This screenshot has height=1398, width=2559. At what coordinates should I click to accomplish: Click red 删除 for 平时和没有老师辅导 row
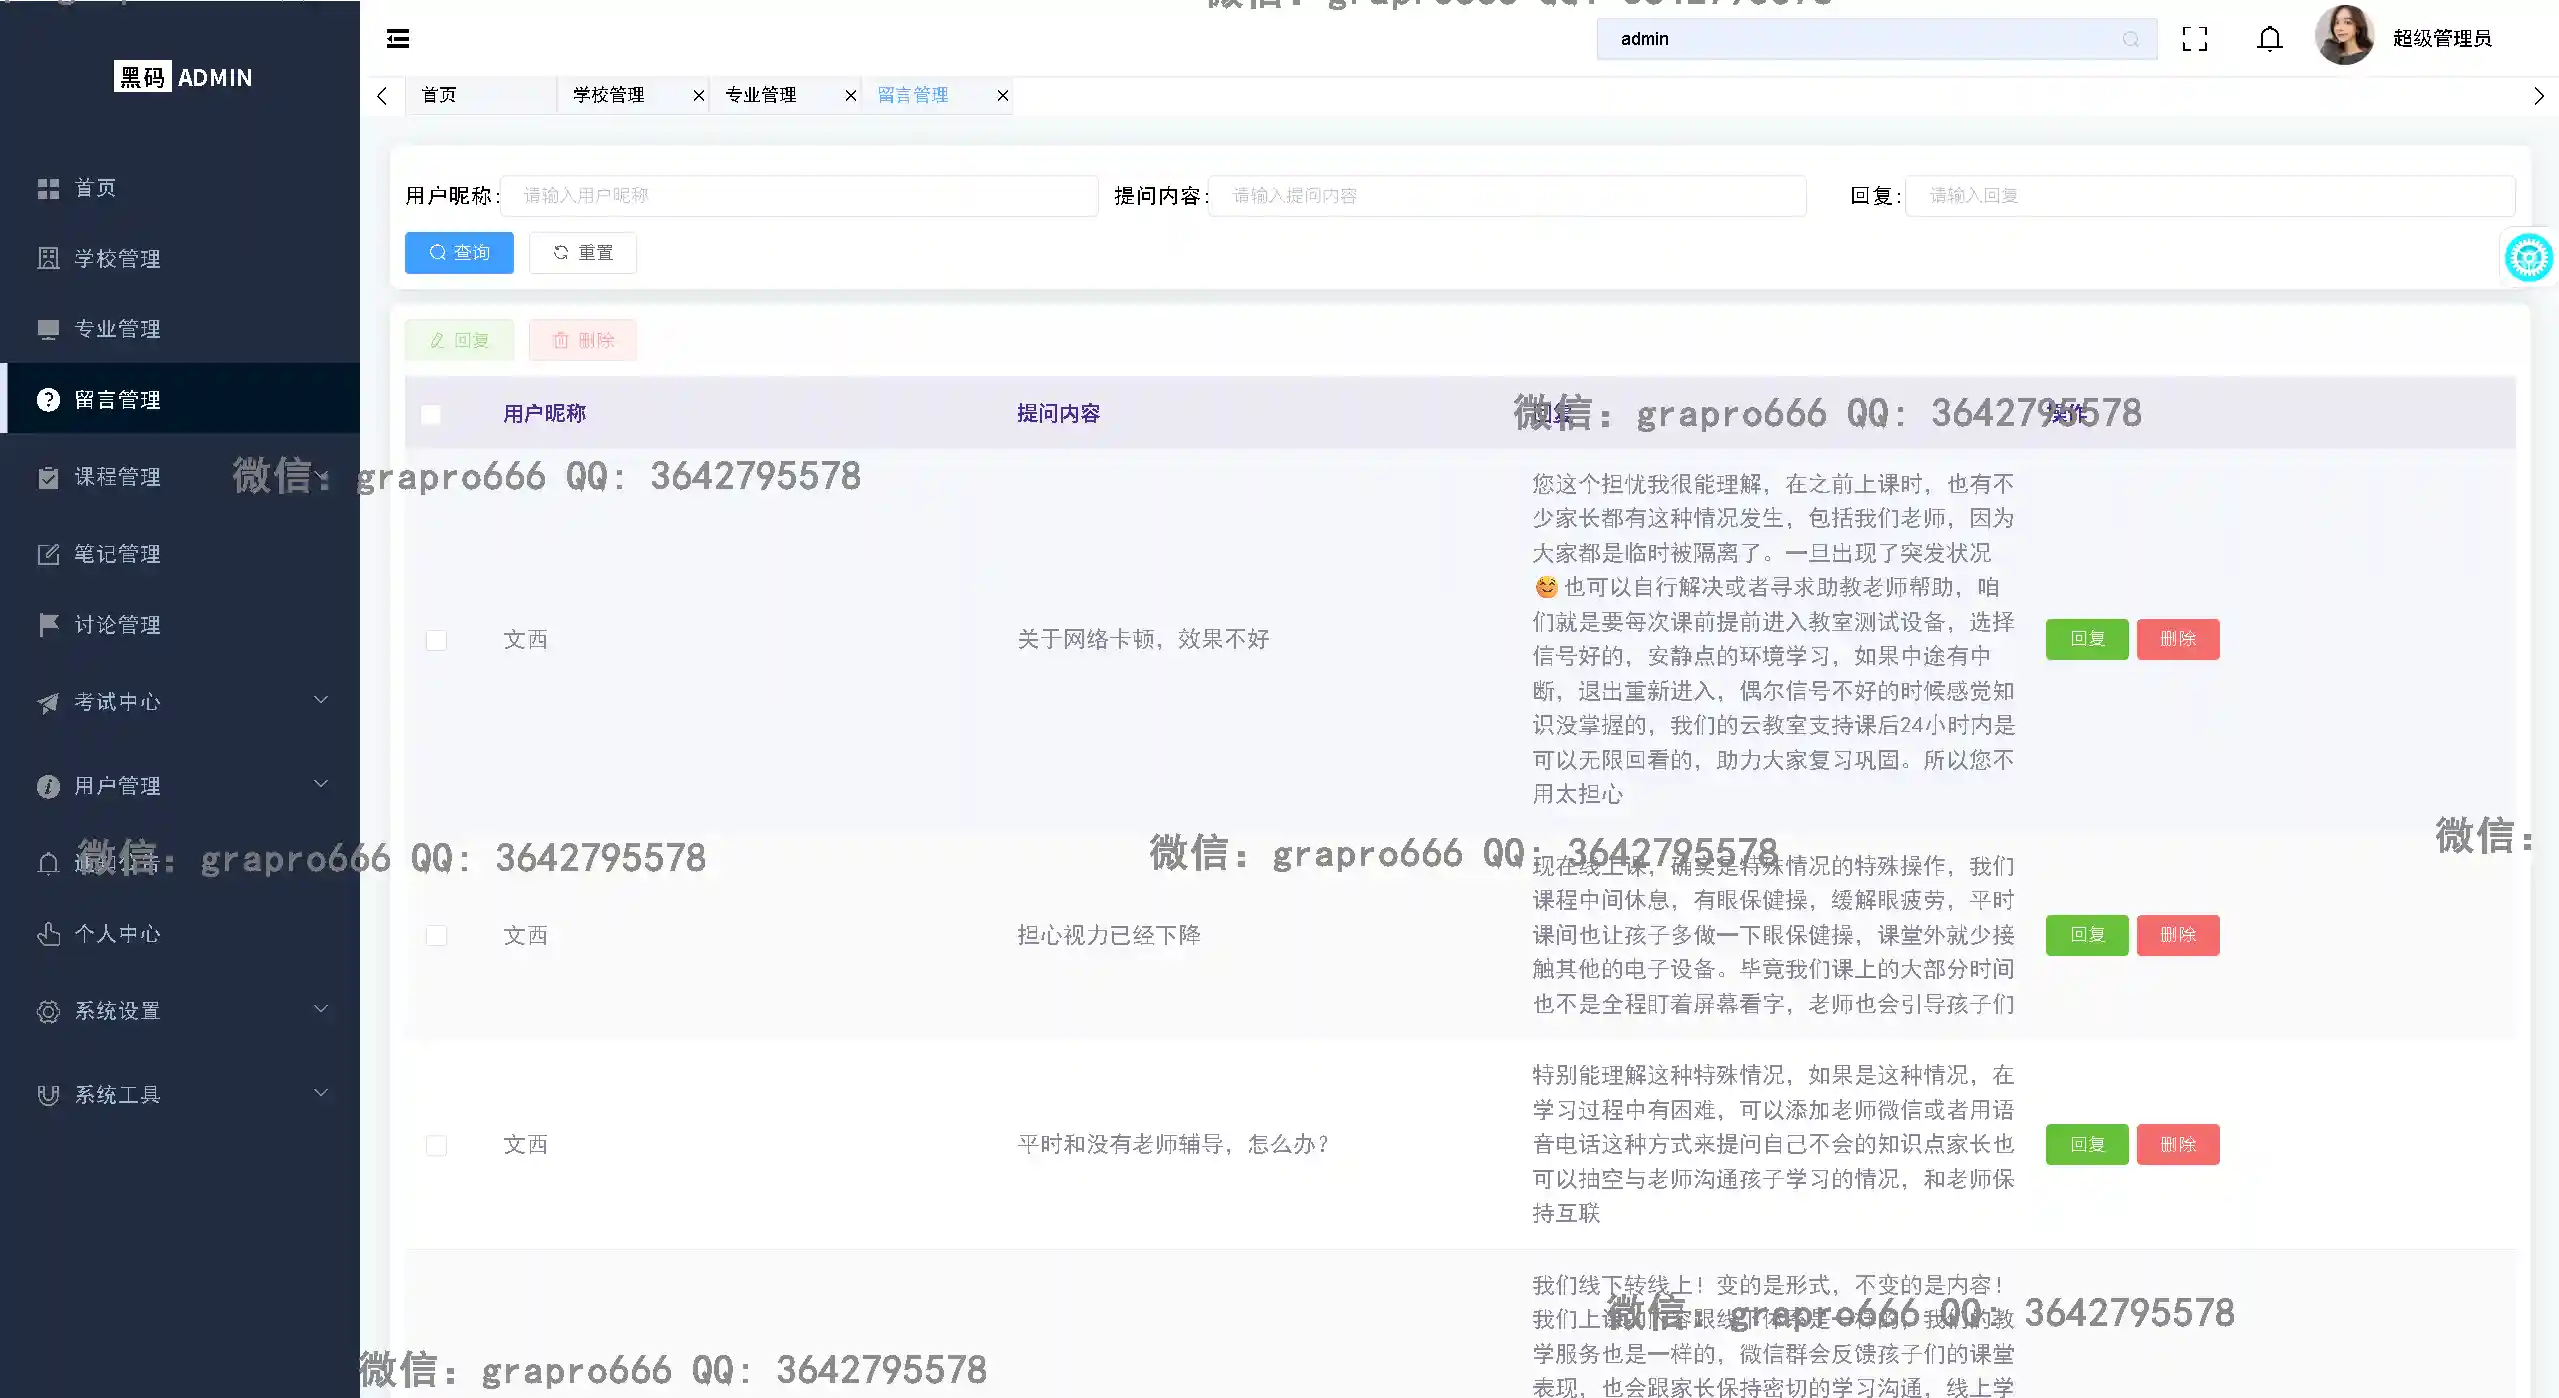pyautogui.click(x=2177, y=1145)
